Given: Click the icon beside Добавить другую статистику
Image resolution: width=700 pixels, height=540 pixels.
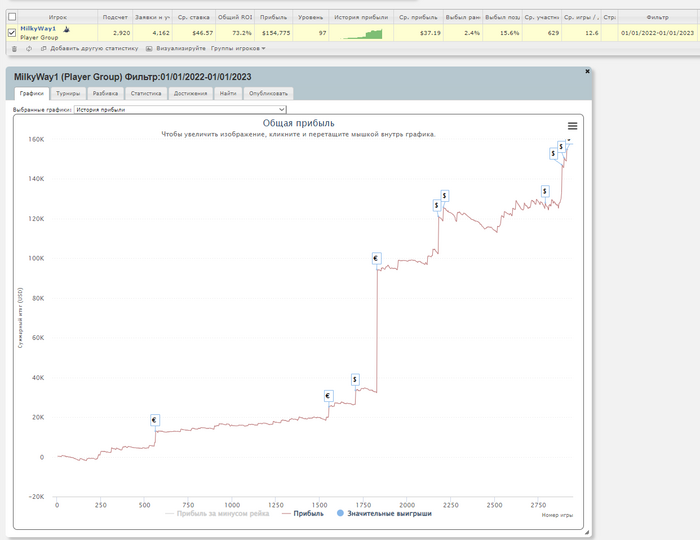Looking at the screenshot, I should pos(44,49).
